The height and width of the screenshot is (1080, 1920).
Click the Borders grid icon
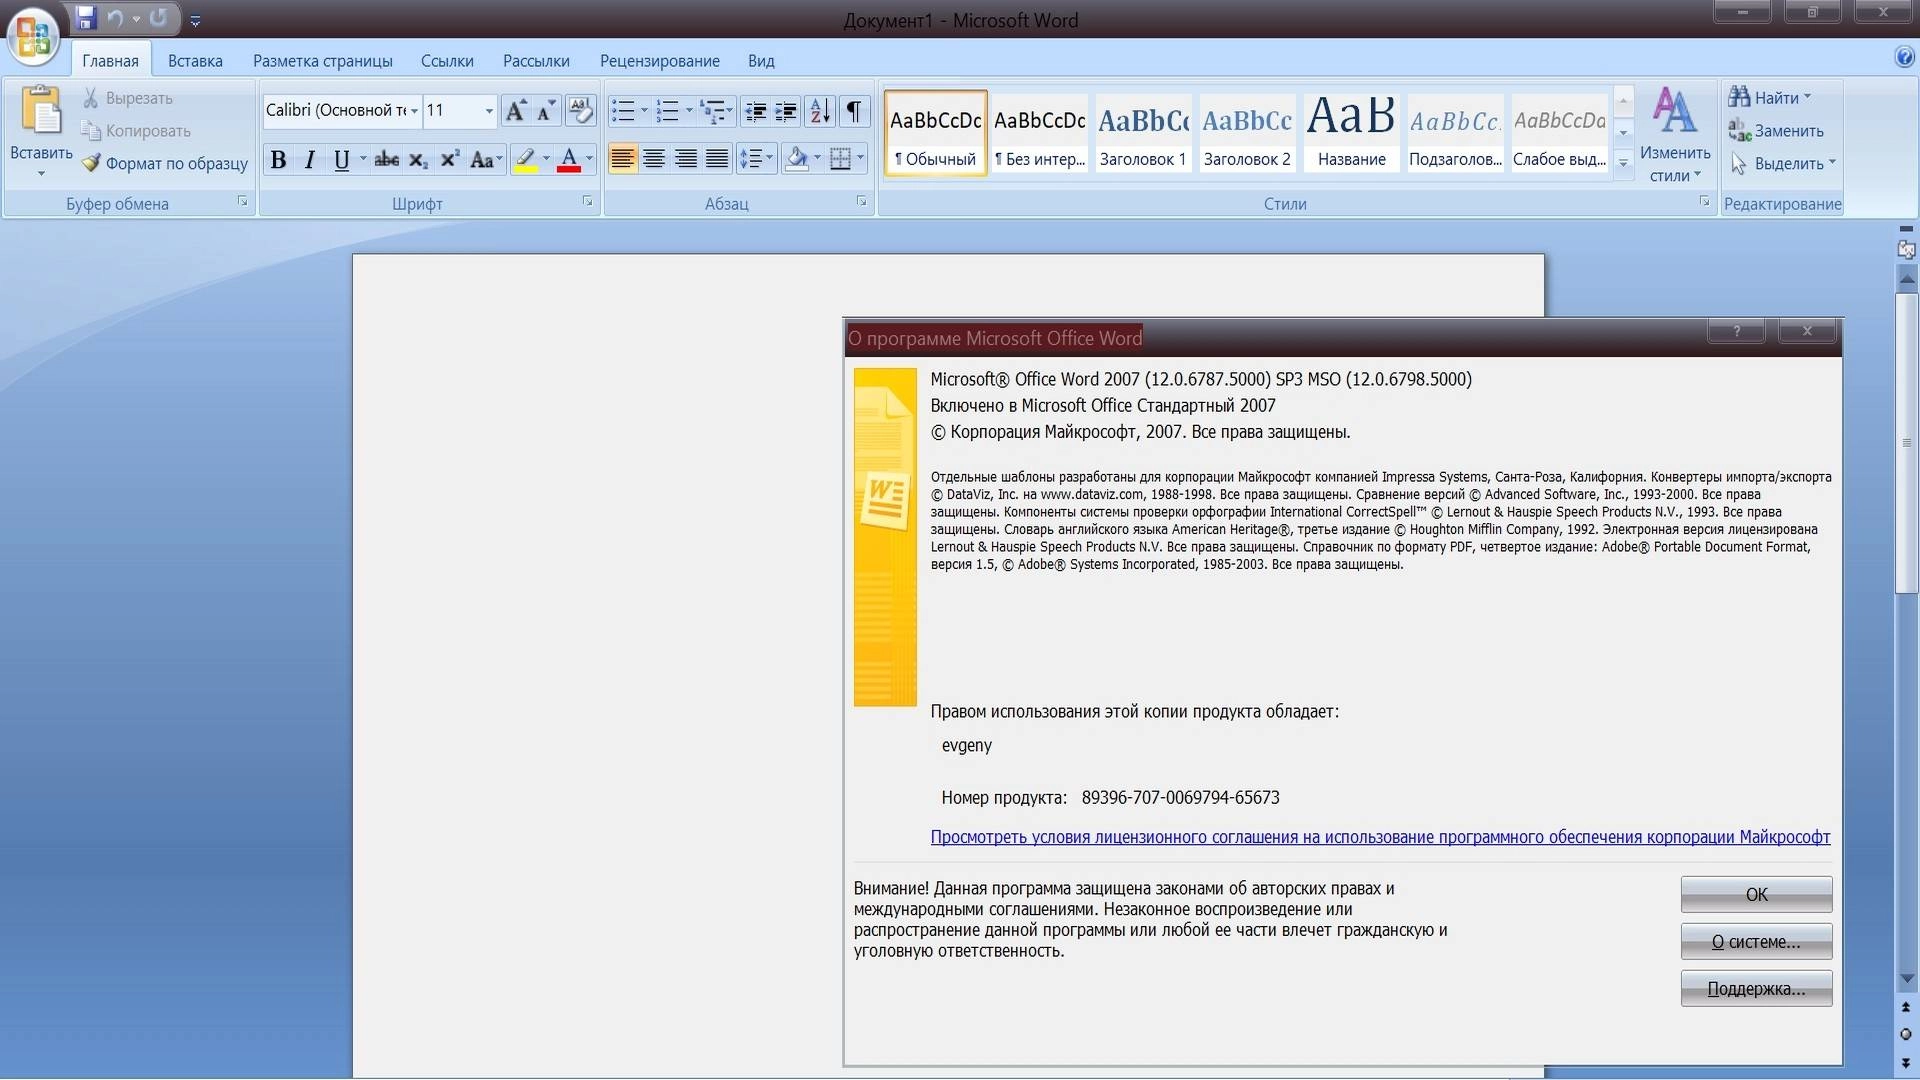click(841, 159)
